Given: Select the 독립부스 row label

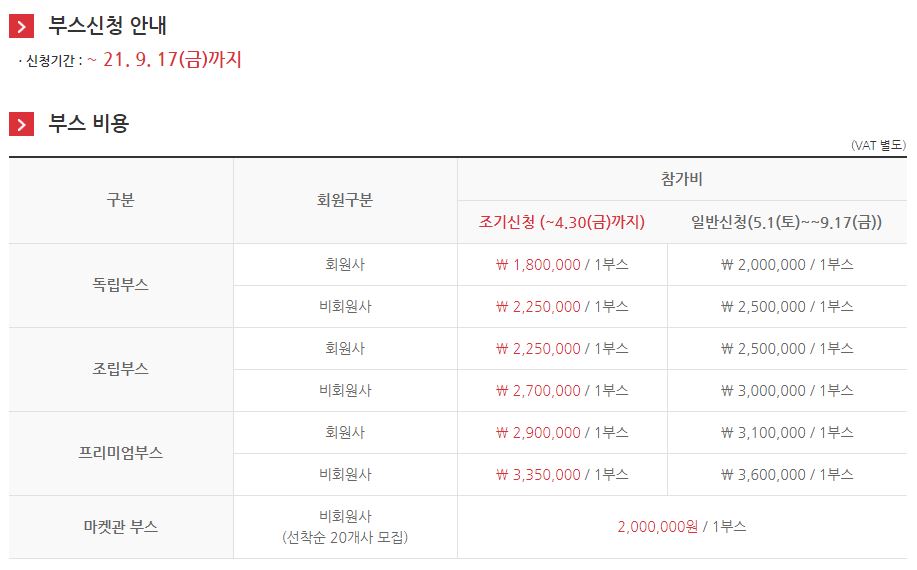Looking at the screenshot, I should pos(120,285).
